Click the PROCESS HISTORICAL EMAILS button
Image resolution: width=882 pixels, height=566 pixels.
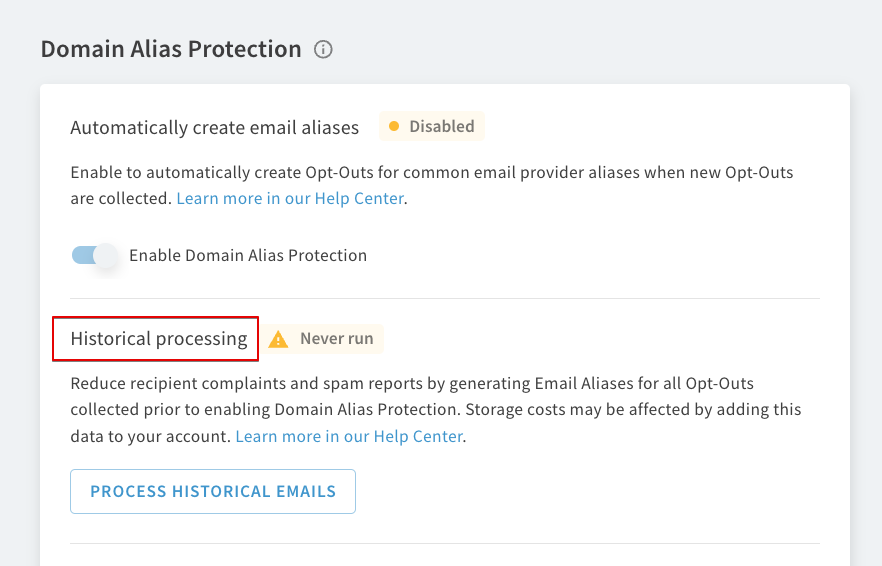[x=213, y=491]
